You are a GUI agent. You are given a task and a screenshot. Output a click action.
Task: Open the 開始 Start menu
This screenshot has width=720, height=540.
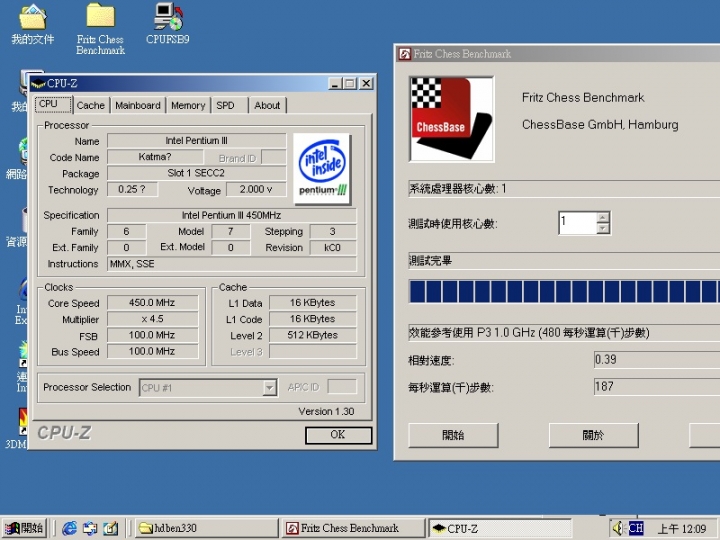click(24, 528)
